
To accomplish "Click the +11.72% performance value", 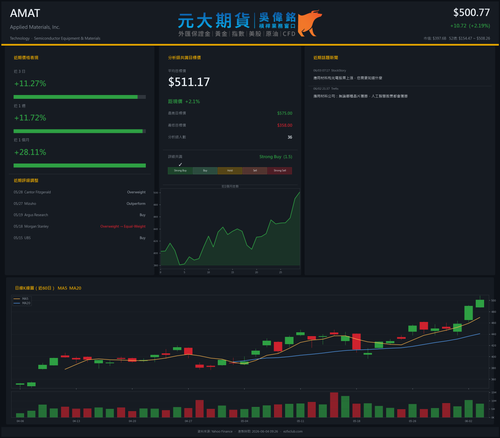I will pyautogui.click(x=30, y=118).
